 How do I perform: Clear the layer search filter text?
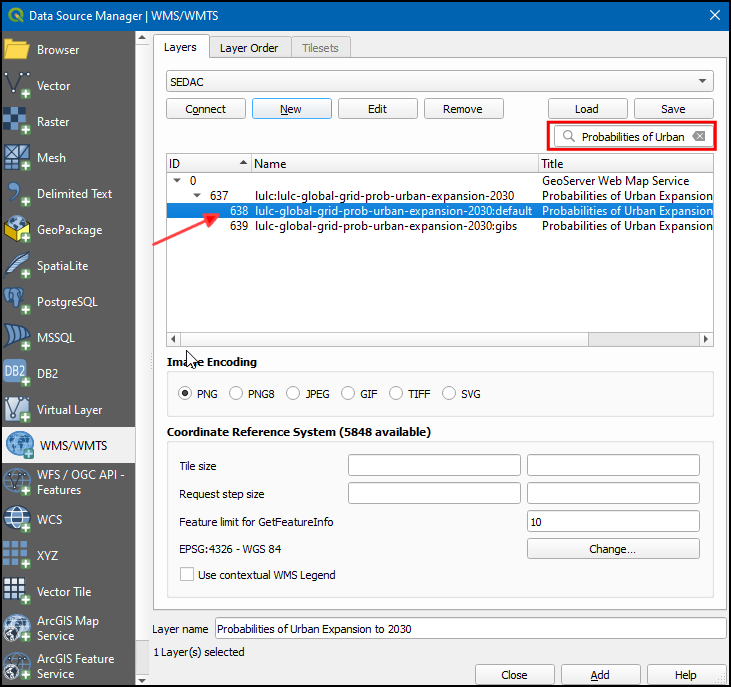700,137
